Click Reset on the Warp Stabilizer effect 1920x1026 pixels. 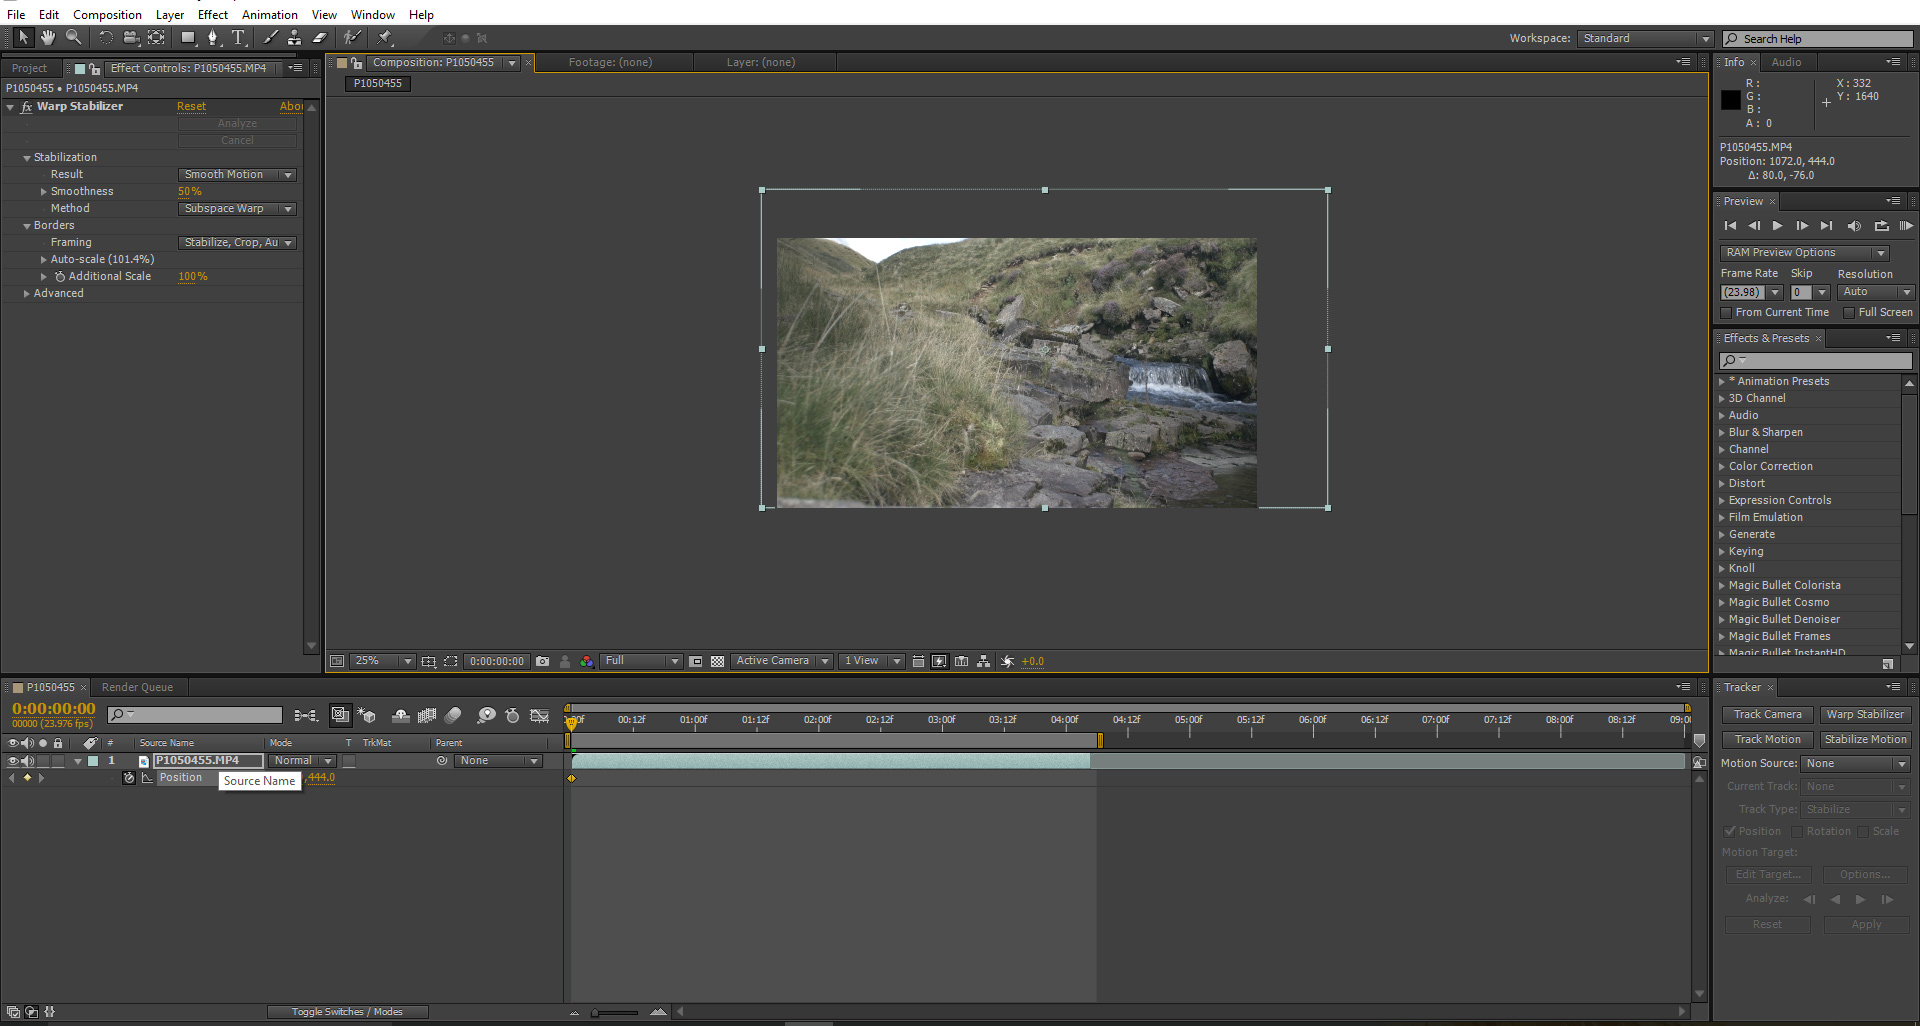pos(191,106)
